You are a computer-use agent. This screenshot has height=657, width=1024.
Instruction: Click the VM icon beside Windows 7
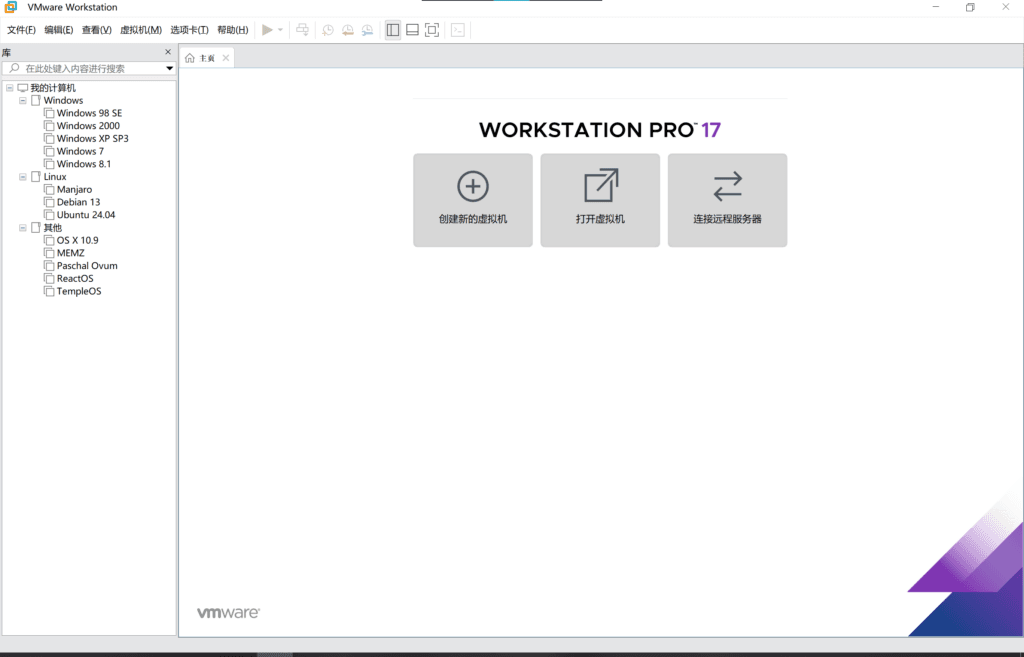point(49,152)
